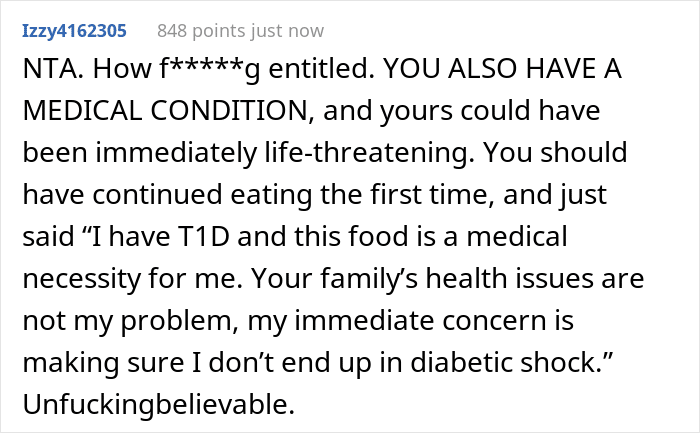Click the phrase 'MEDICAL CONDITION'
Screen dimensions: 700x433
tap(165, 111)
